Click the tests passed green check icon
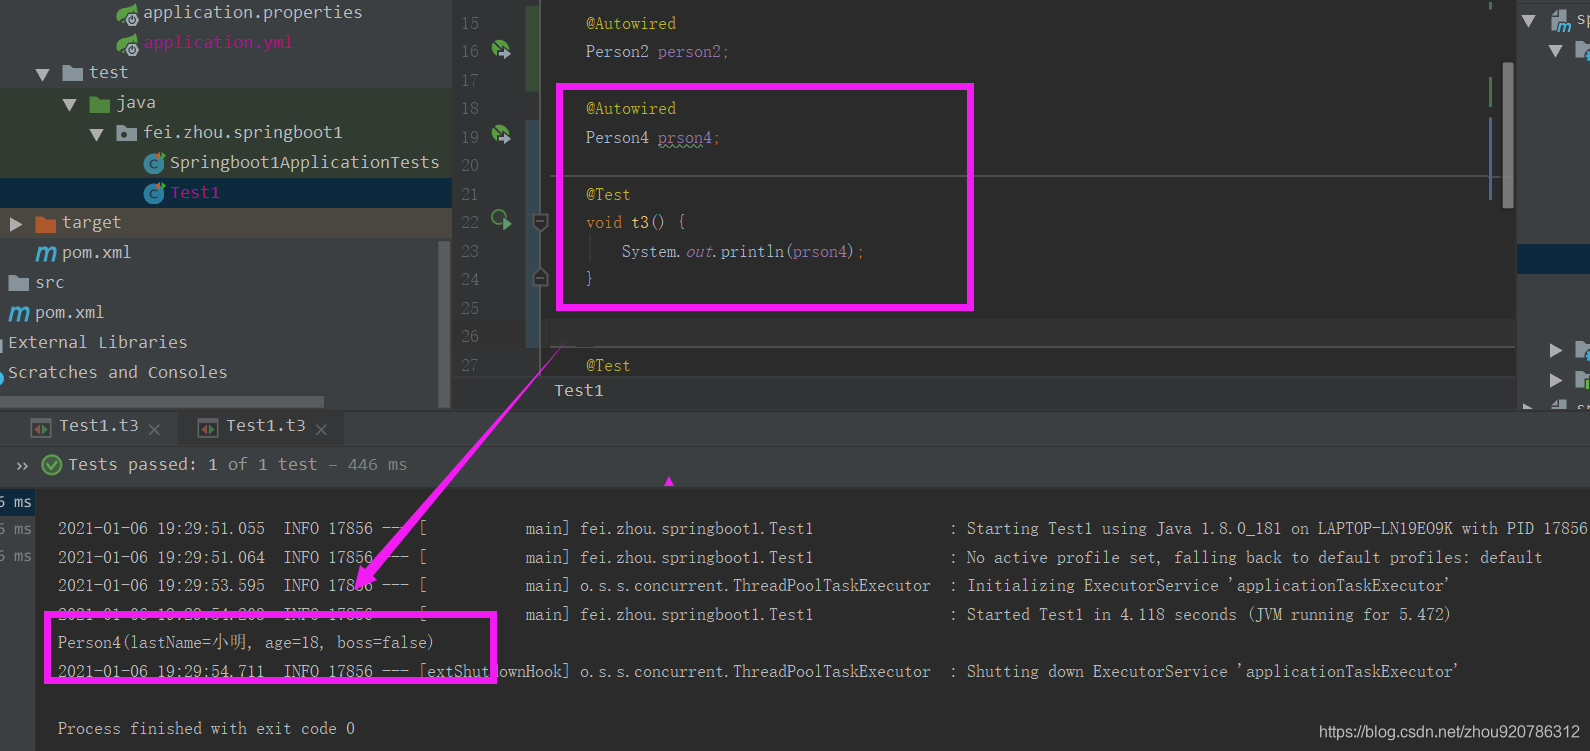1590x751 pixels. (52, 465)
